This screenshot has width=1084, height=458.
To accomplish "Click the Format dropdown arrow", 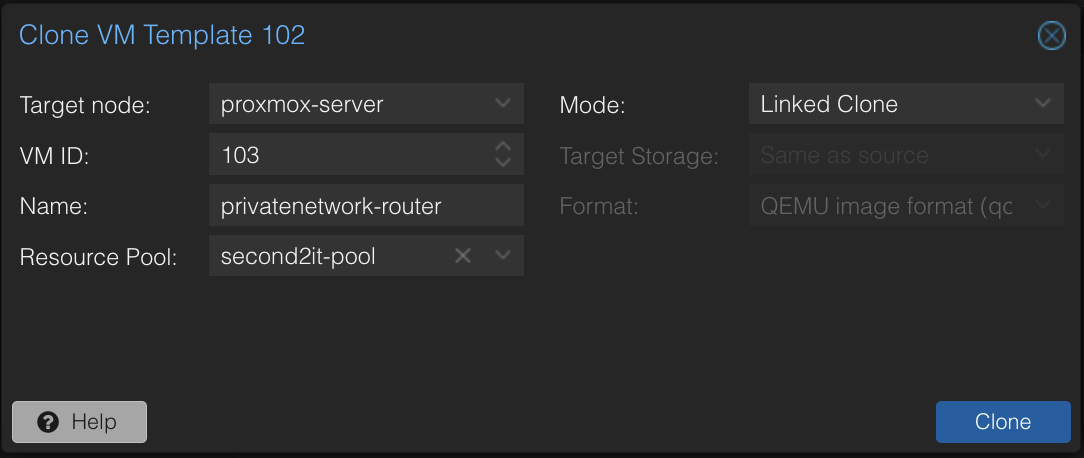I will point(1043,206).
